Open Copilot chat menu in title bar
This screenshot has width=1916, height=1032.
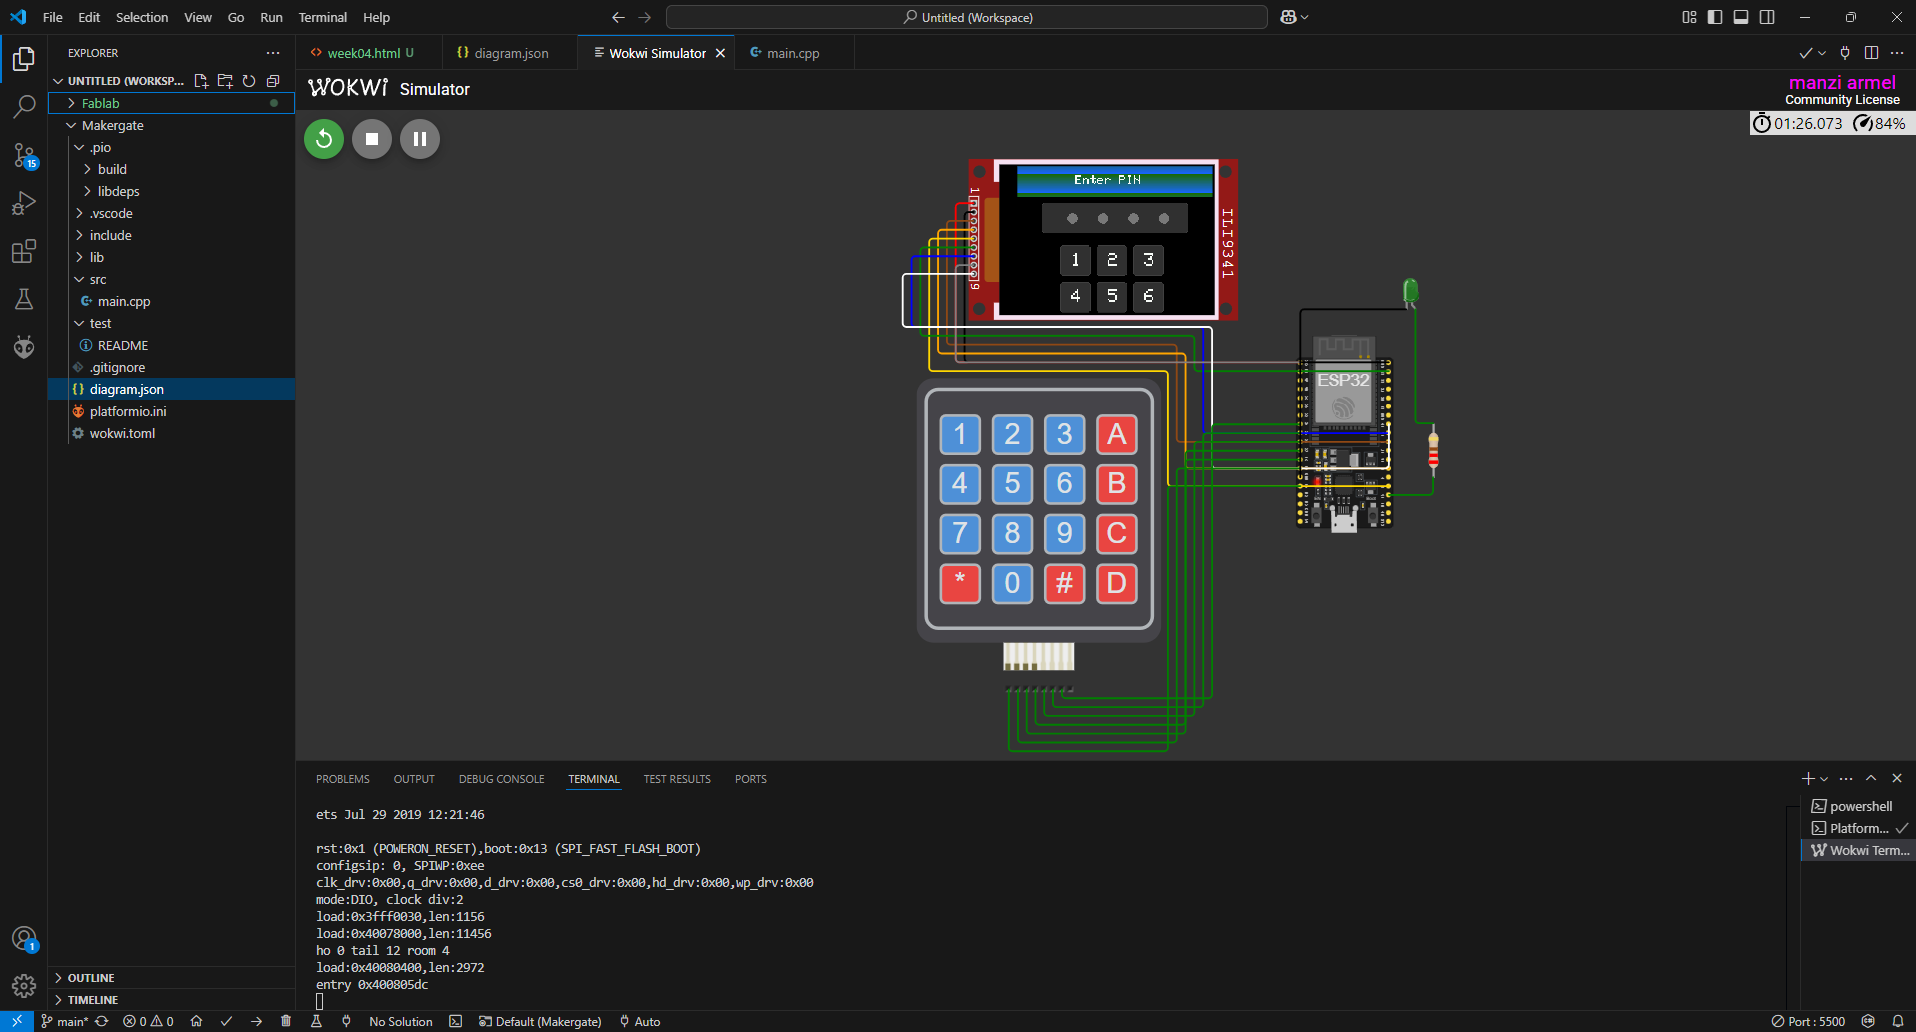1294,17
